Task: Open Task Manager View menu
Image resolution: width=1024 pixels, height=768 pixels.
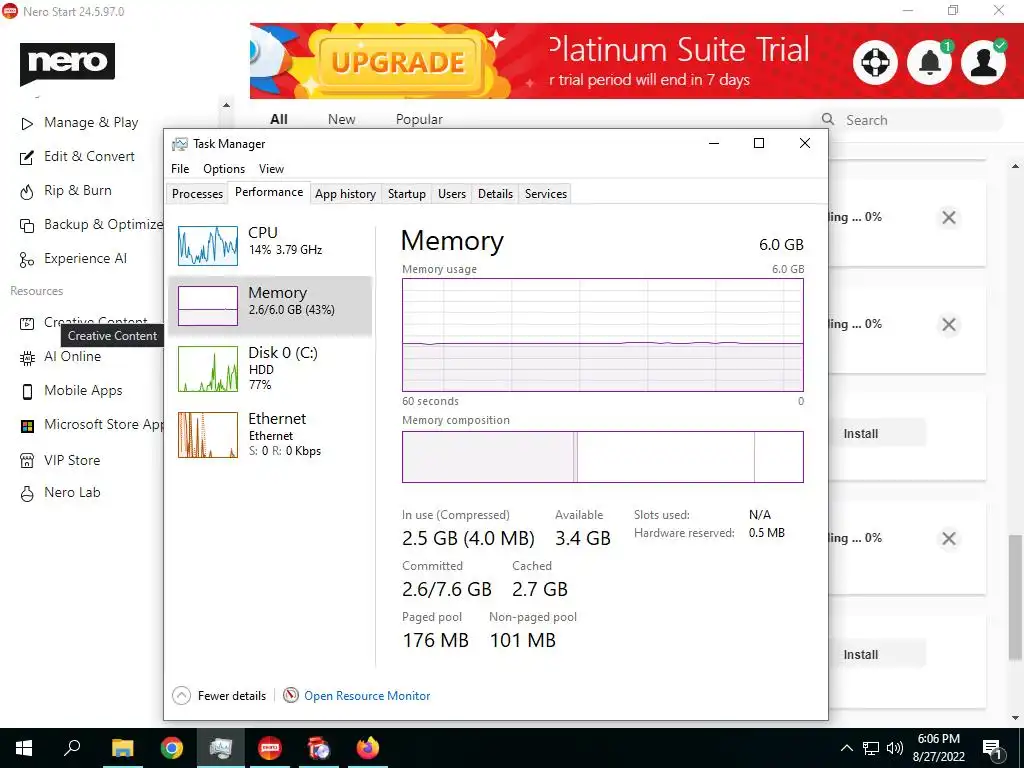Action: coord(271,169)
